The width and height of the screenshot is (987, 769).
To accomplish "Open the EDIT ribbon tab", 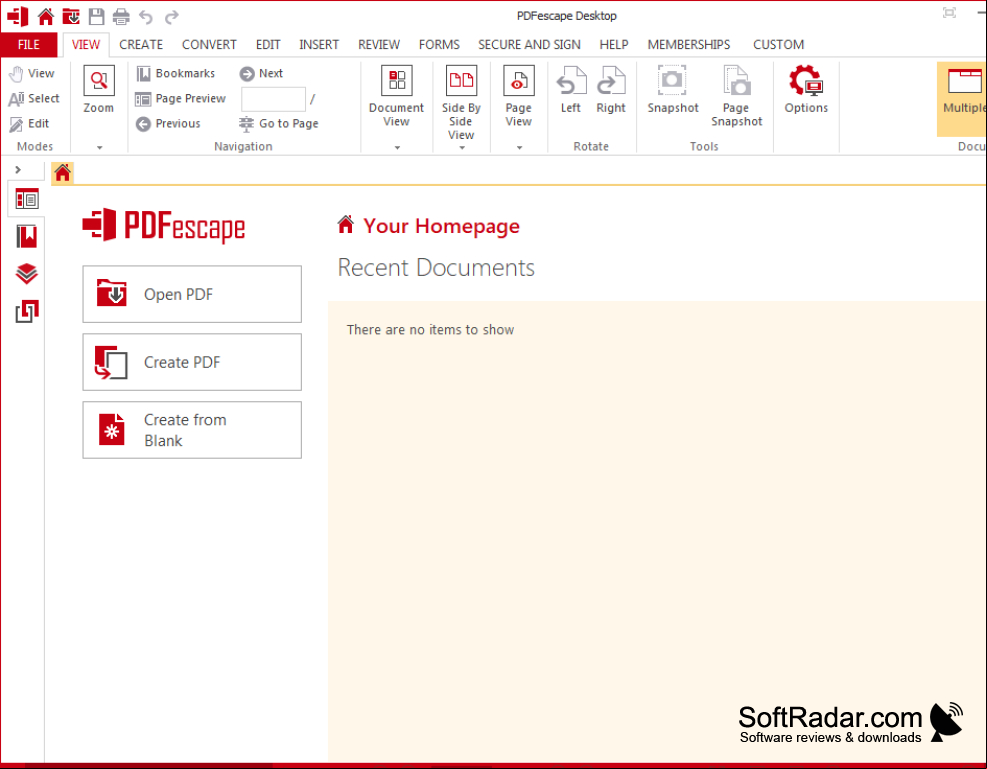I will (x=268, y=45).
